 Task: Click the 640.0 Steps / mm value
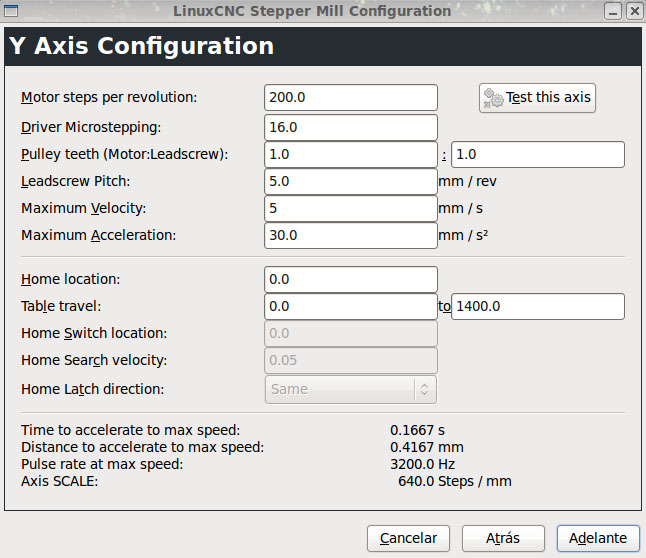[455, 481]
